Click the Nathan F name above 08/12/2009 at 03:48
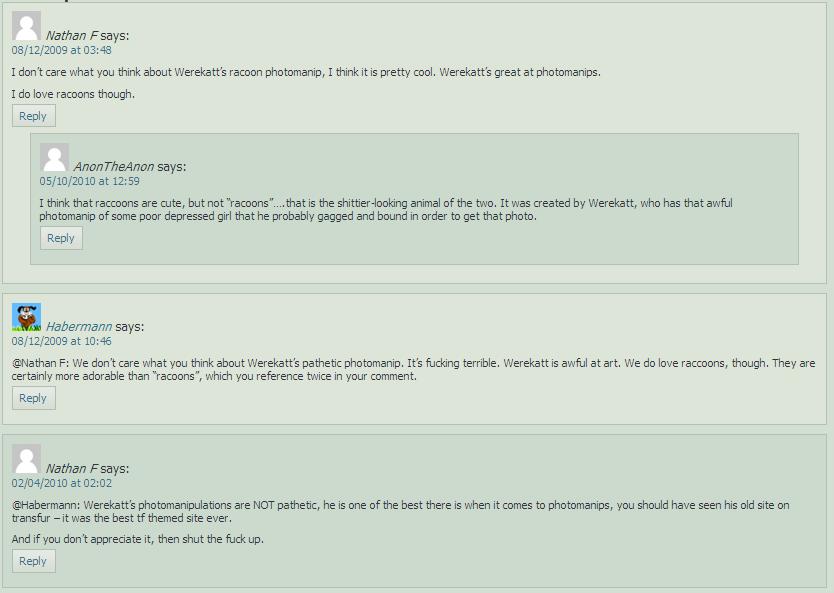Screen dimensions: 834x593 pos(72,35)
